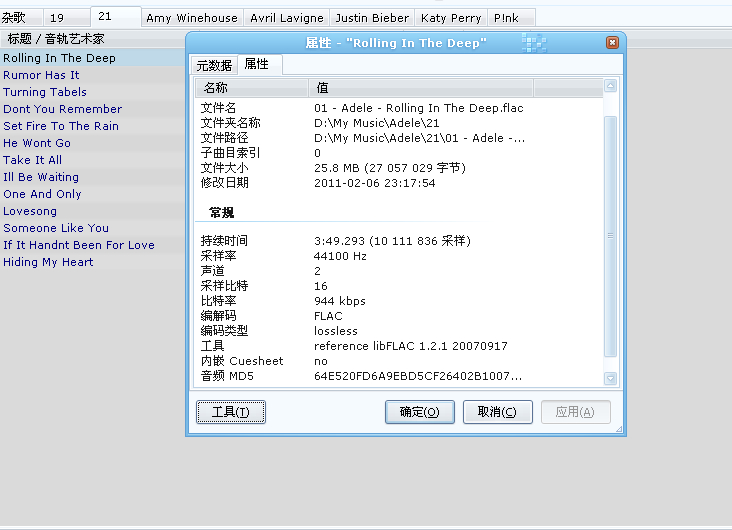Select track Dont You Remember

point(92,109)
